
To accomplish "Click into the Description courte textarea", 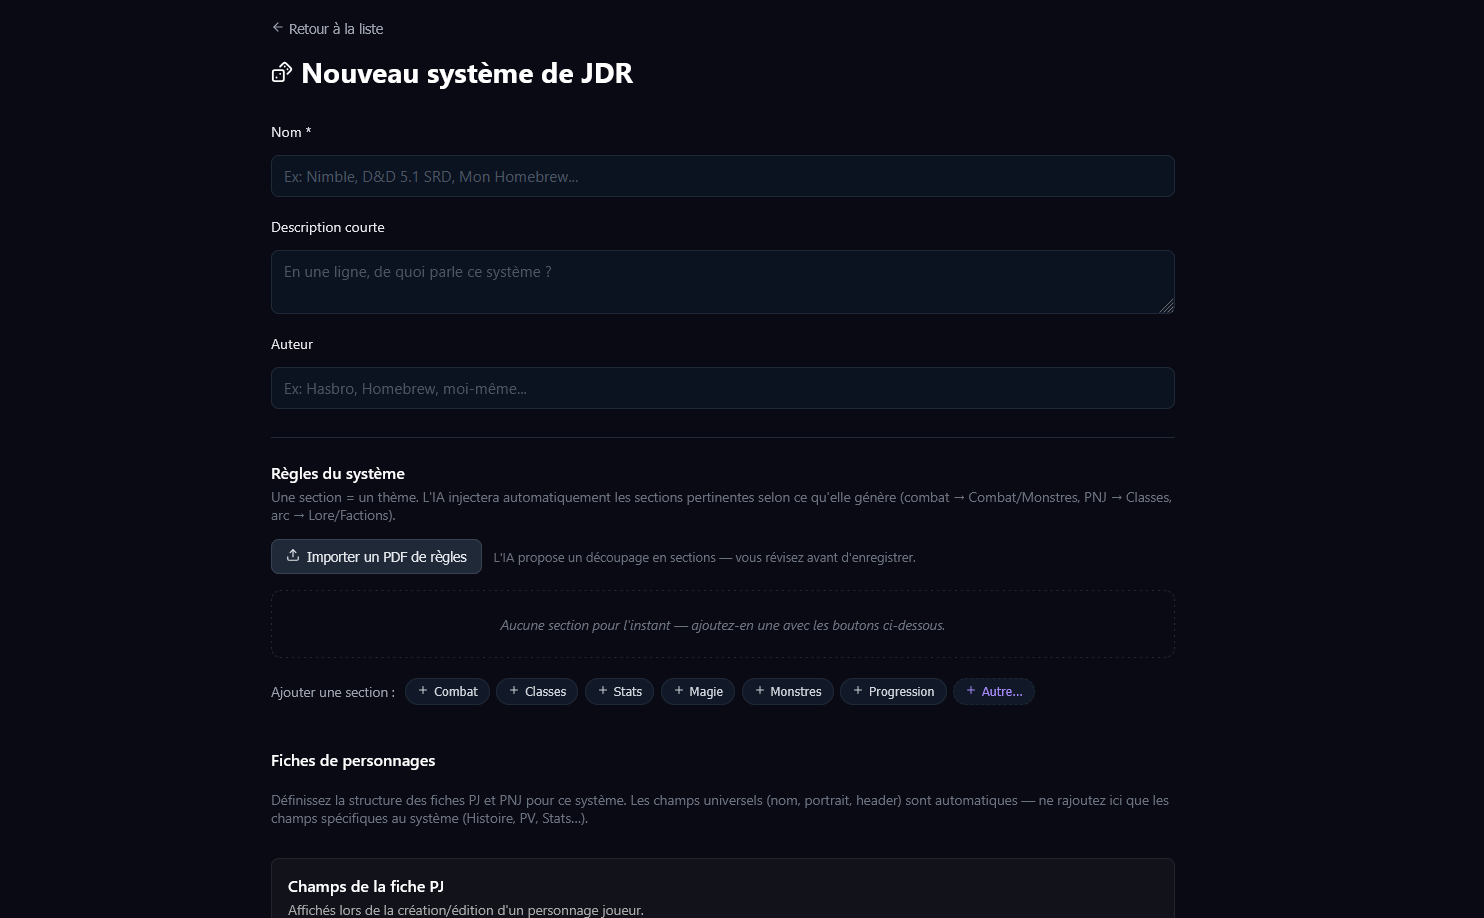I will tap(722, 282).
